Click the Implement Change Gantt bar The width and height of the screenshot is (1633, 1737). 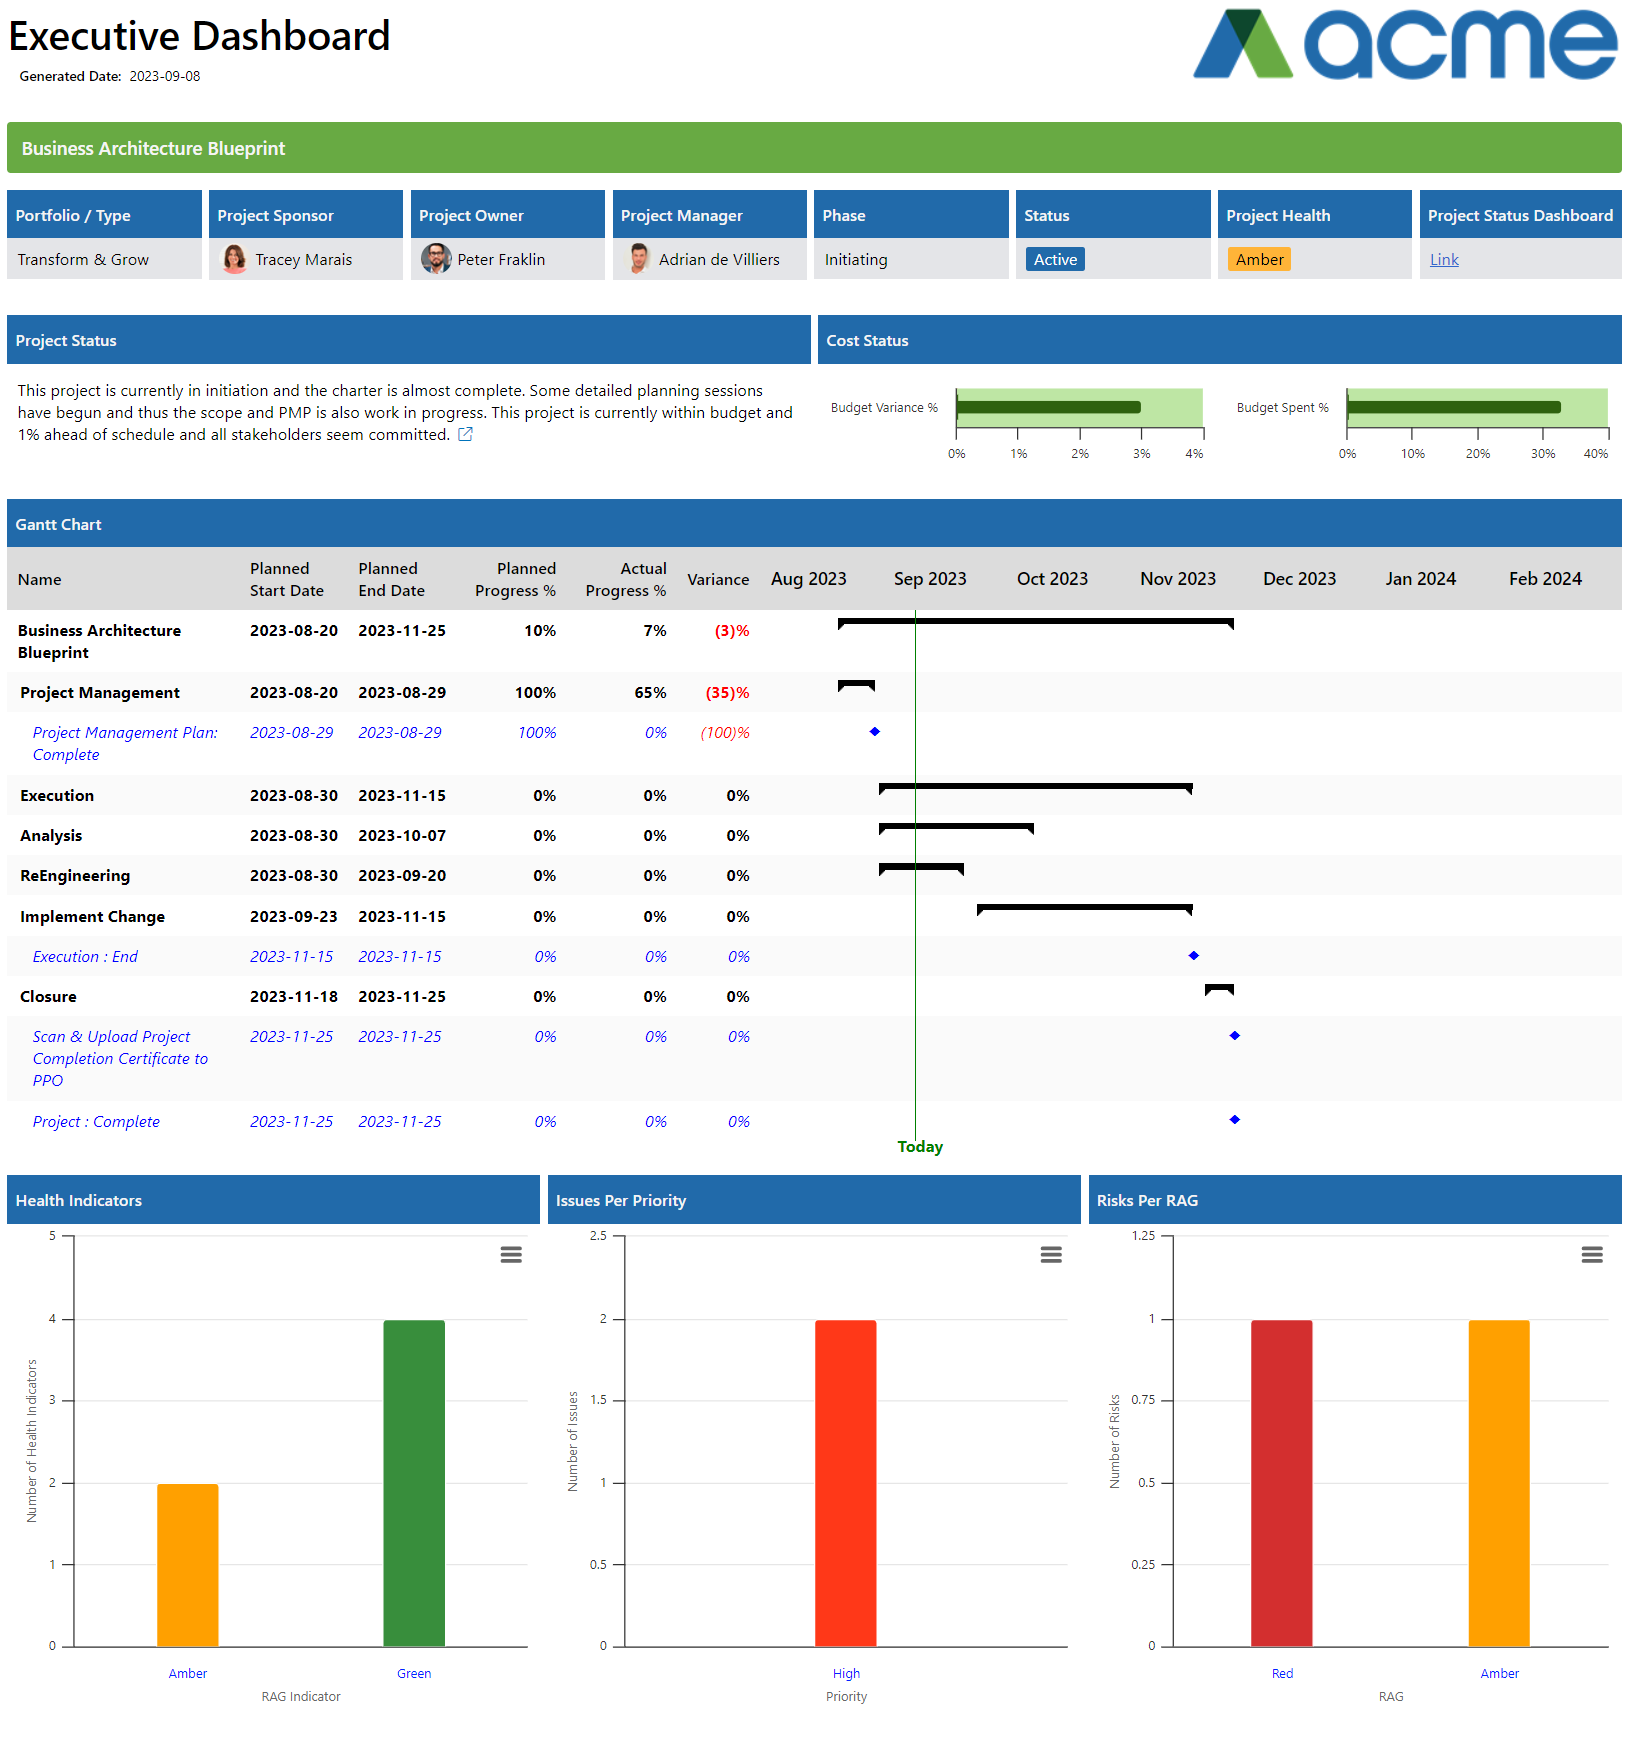[1084, 908]
